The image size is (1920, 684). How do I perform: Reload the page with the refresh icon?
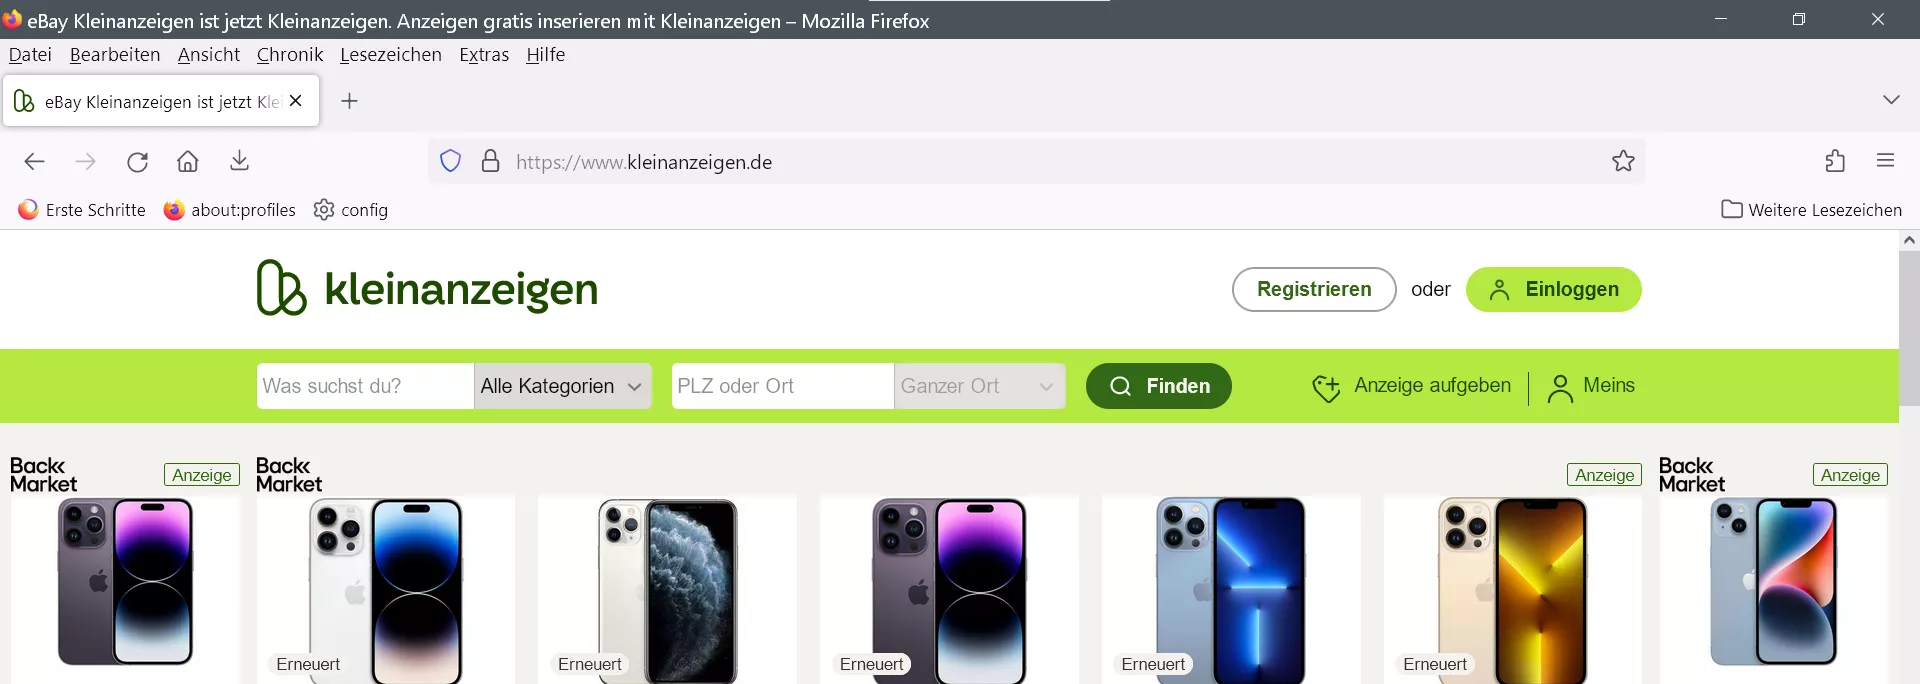point(137,162)
